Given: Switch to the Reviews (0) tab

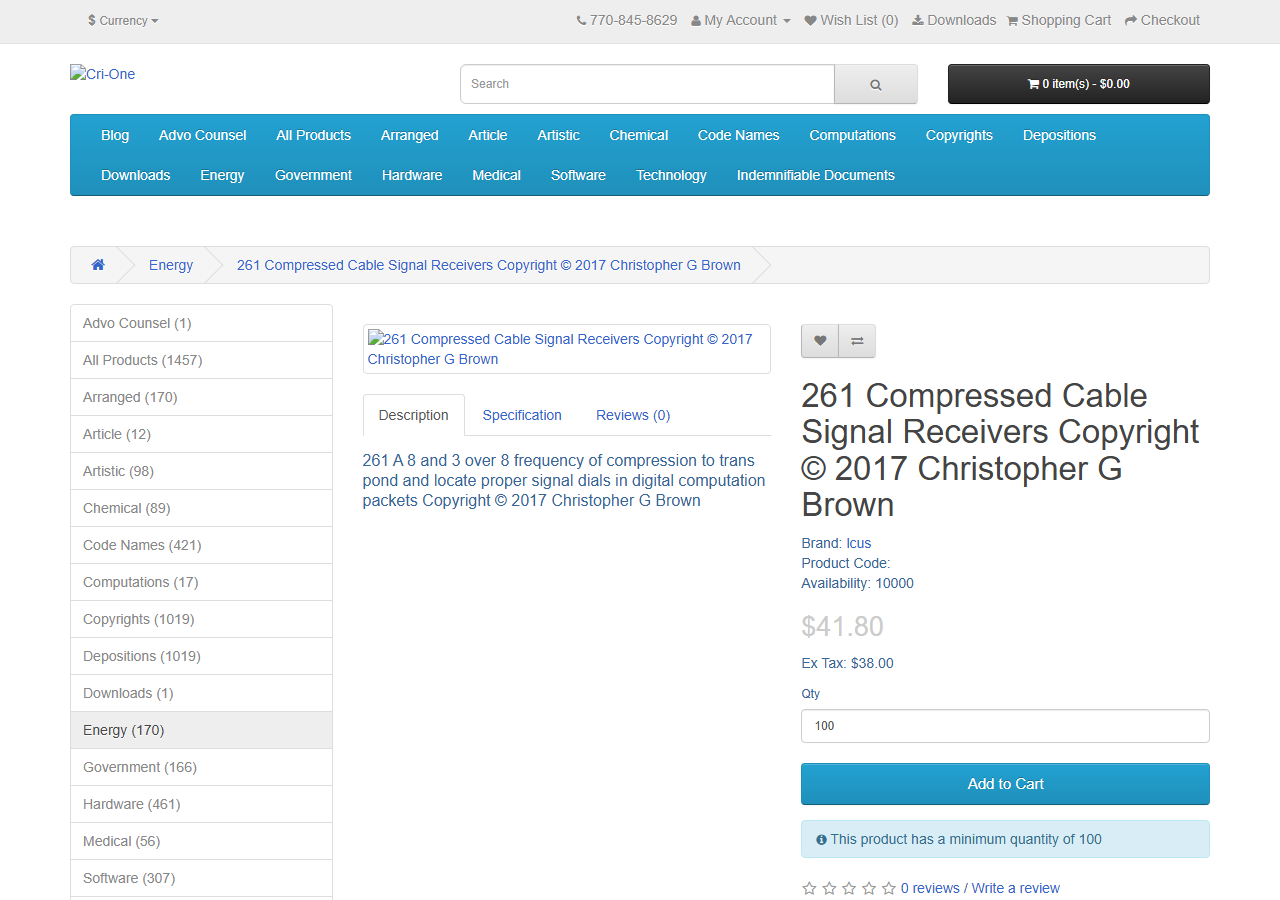Looking at the screenshot, I should click(633, 415).
